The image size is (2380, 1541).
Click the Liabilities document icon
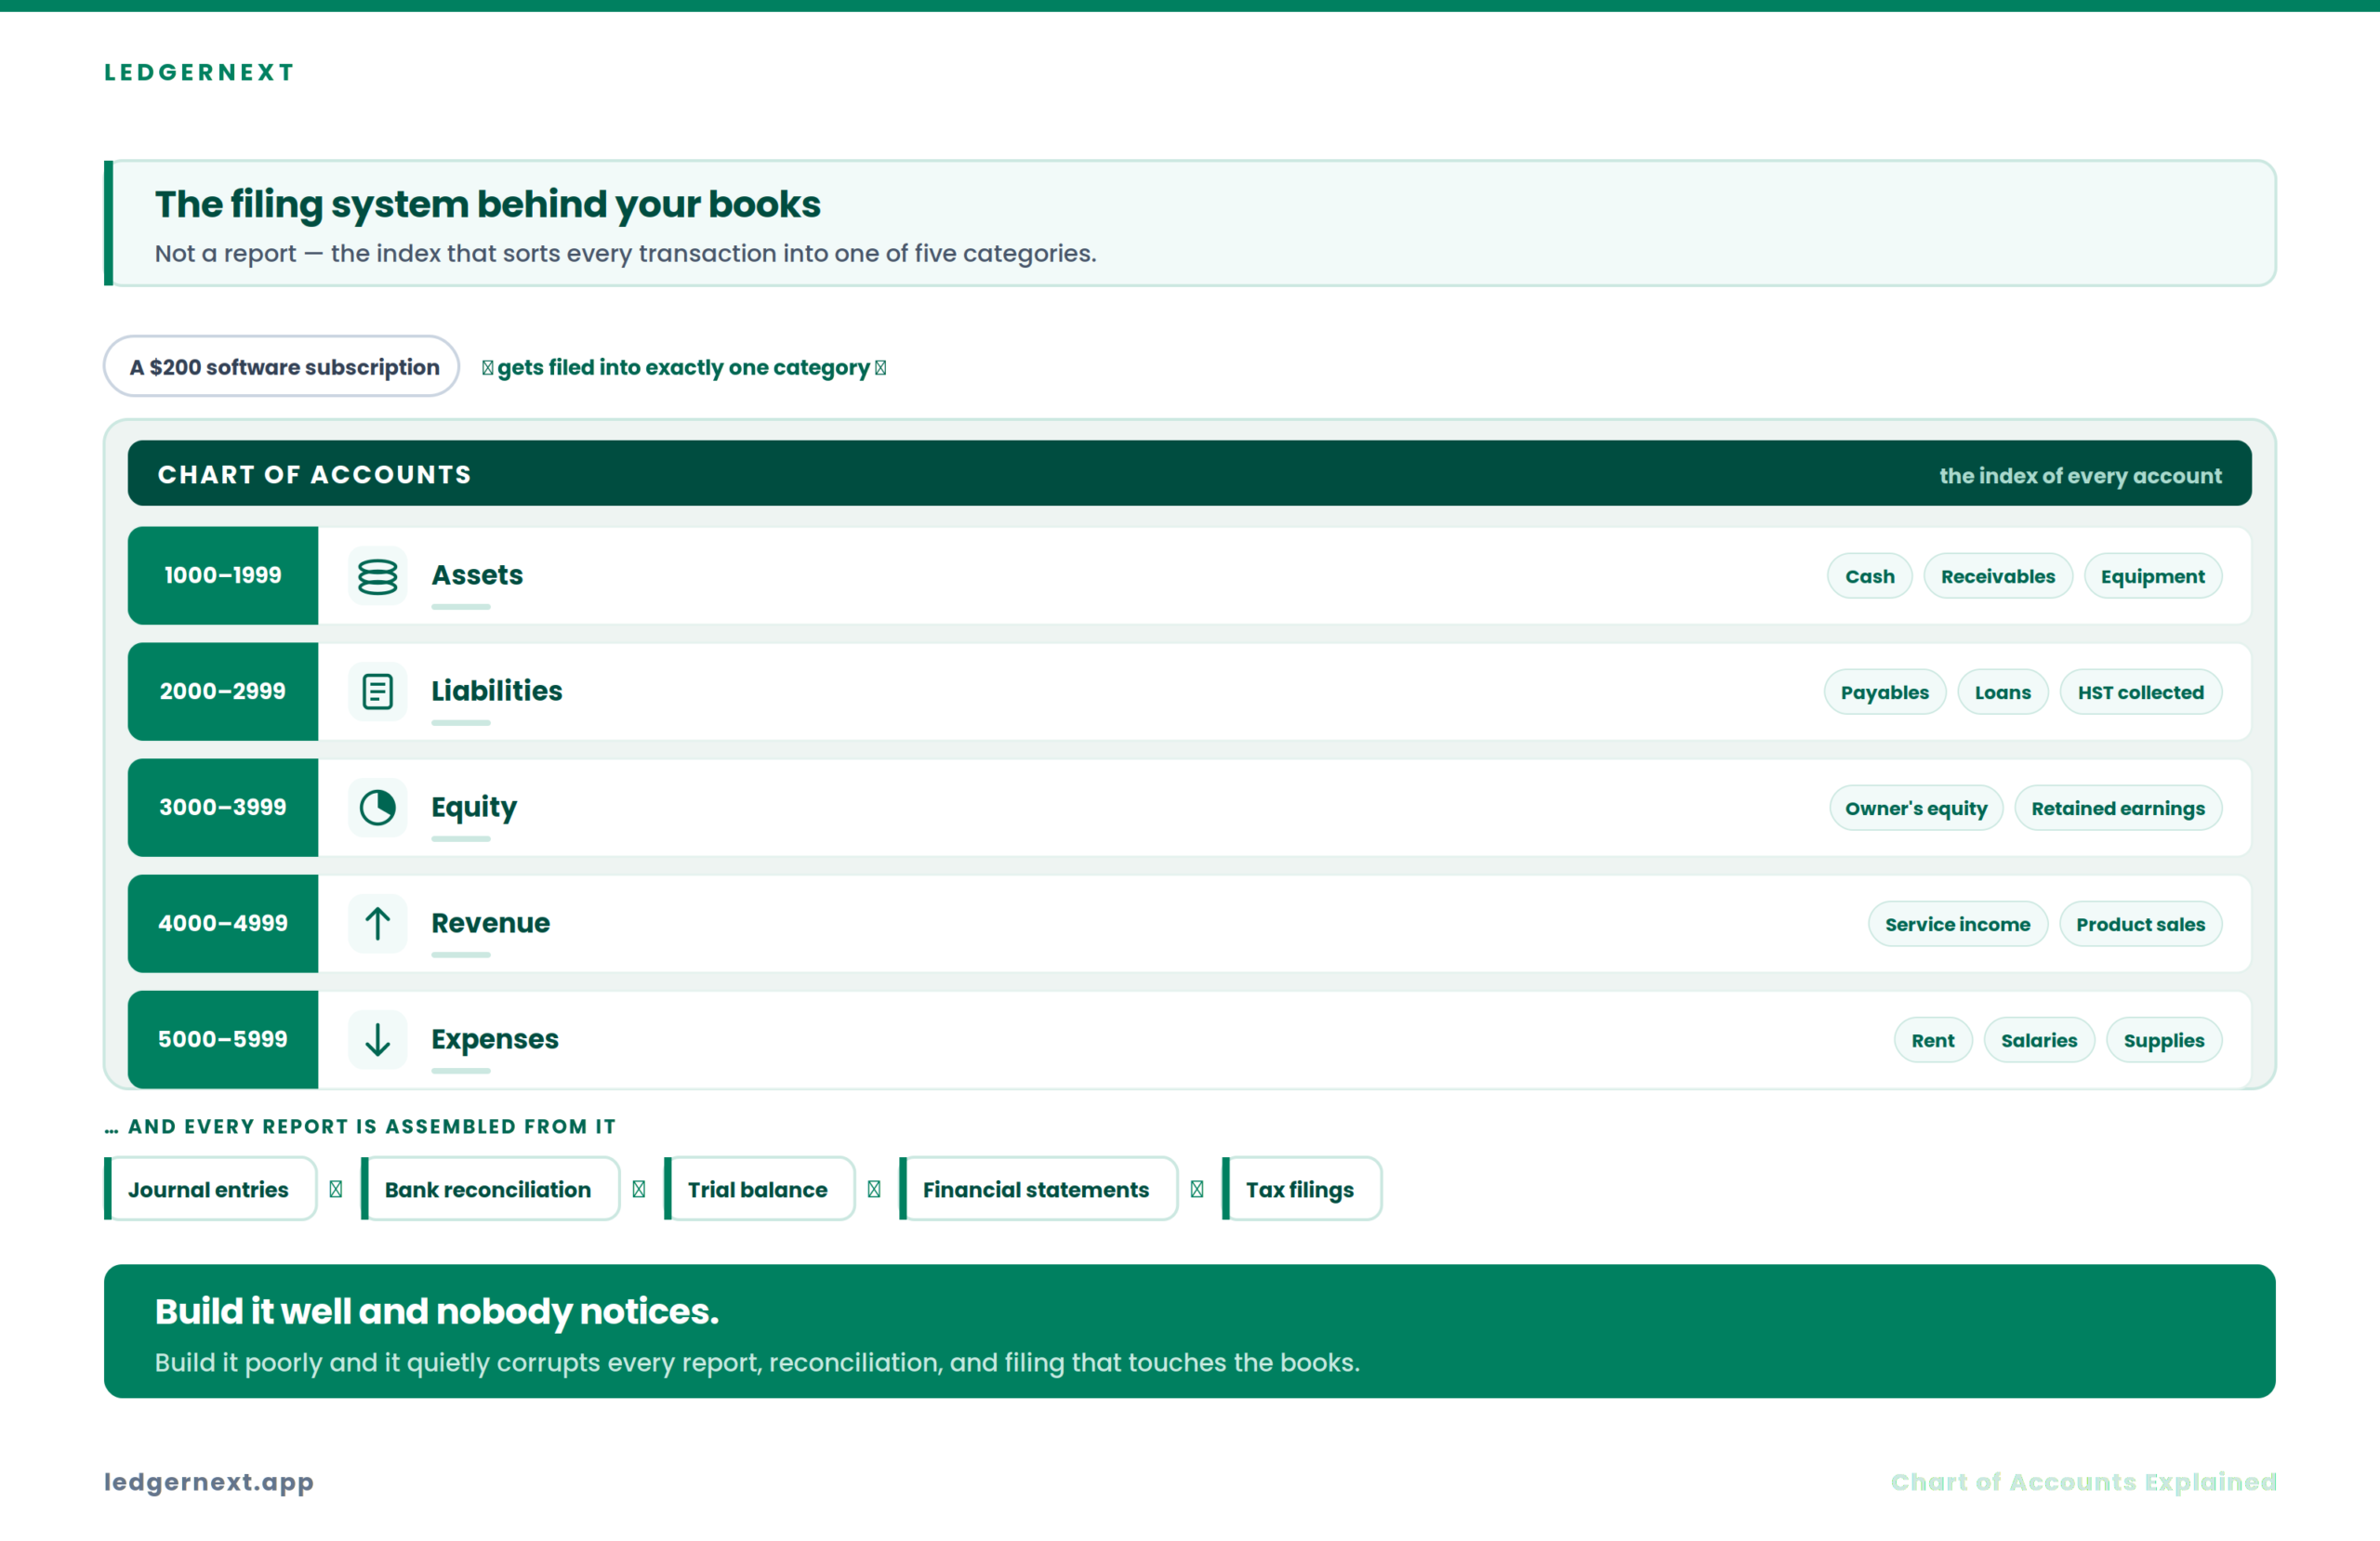pyautogui.click(x=377, y=692)
